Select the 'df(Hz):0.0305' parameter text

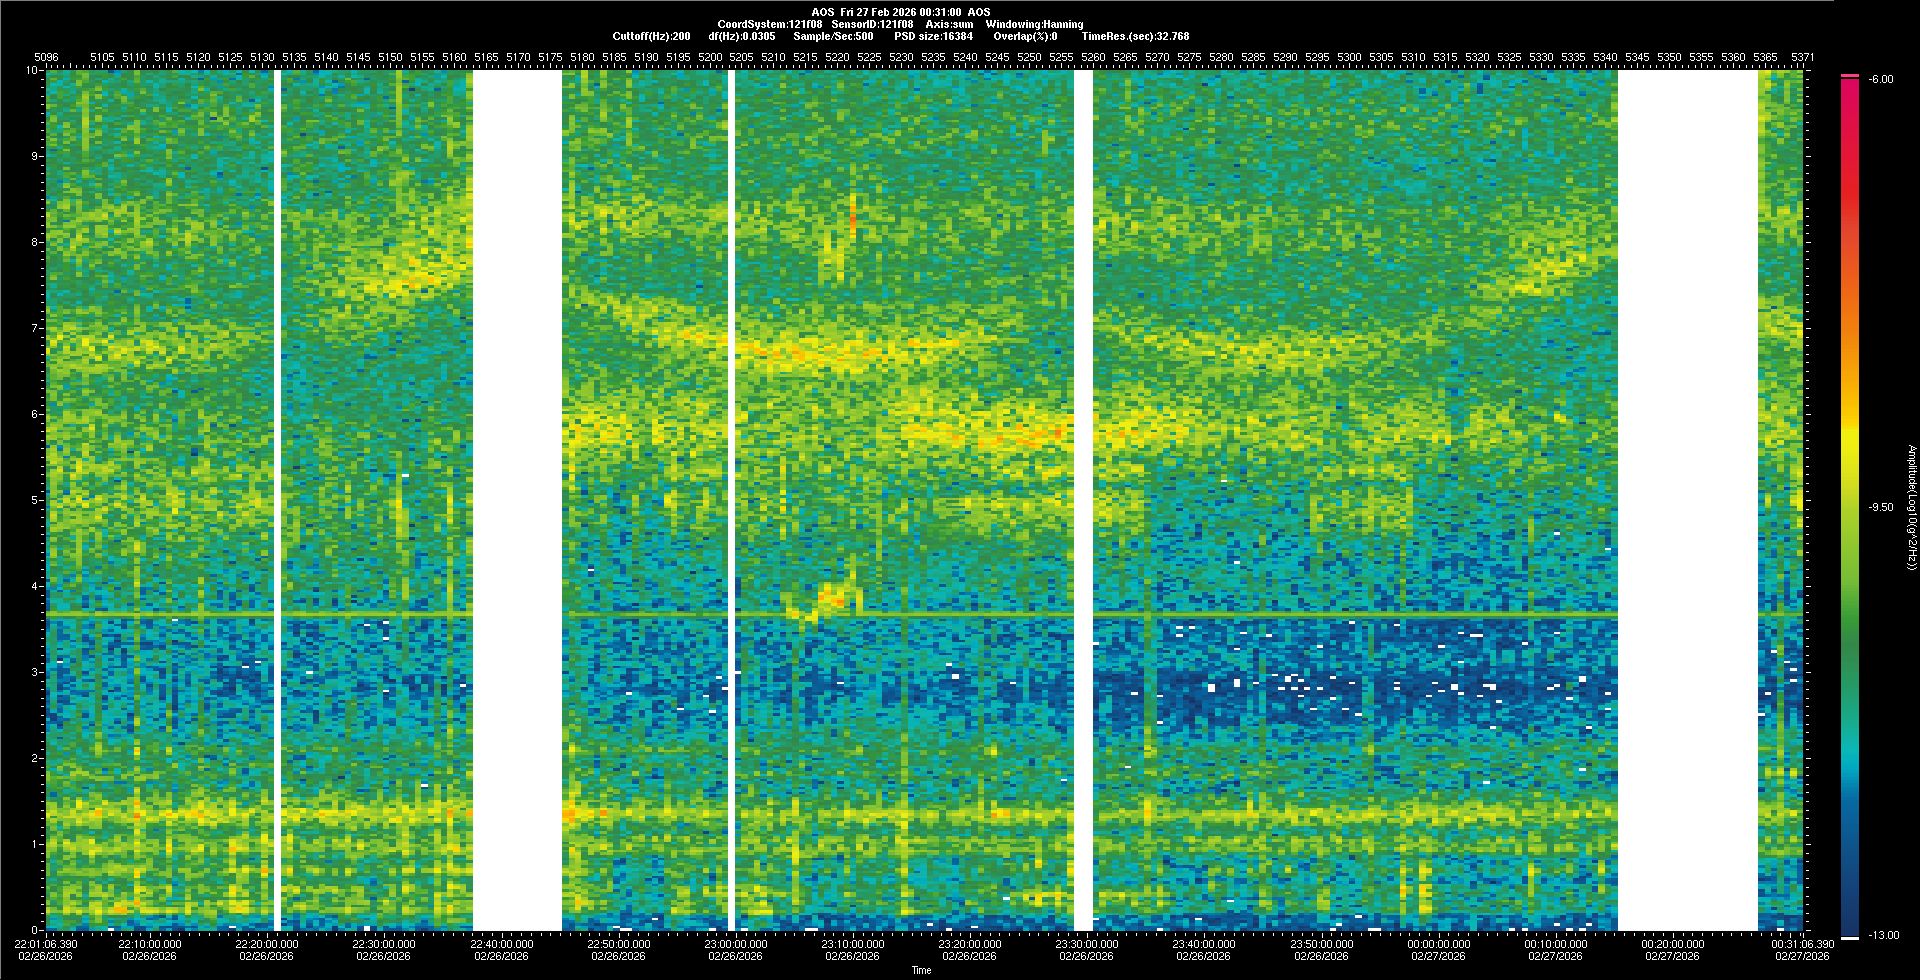click(741, 36)
